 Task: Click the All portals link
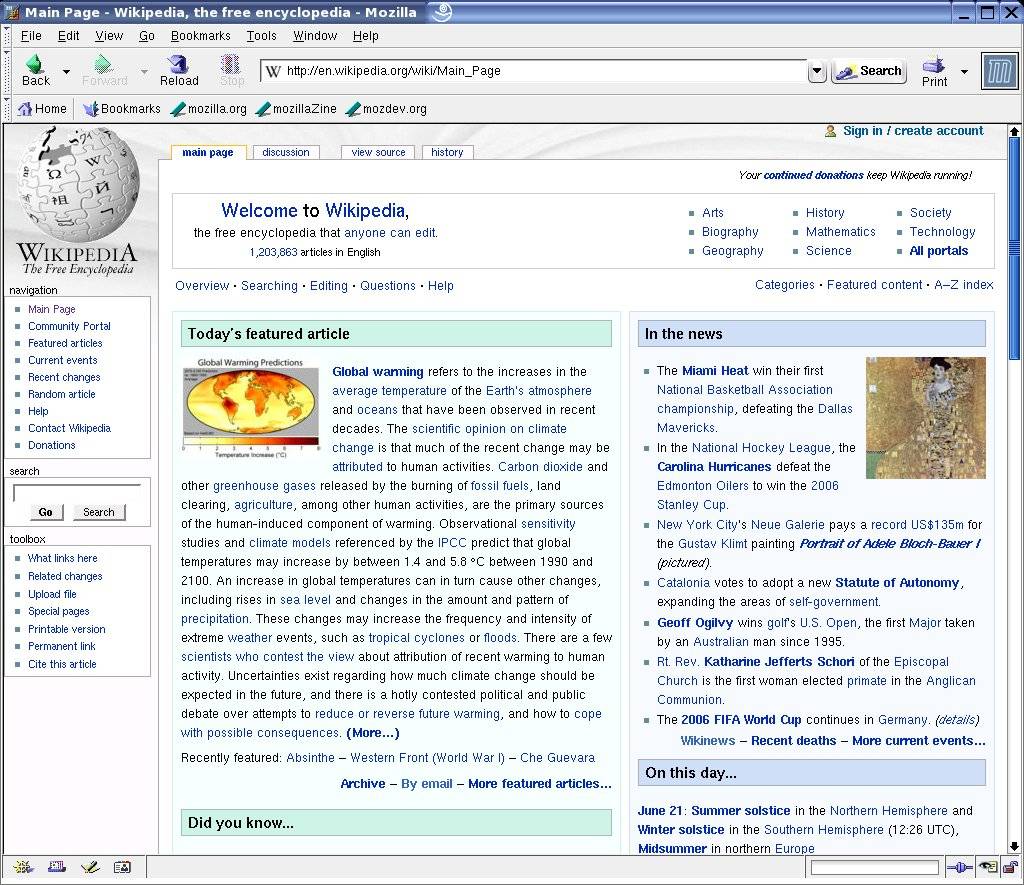click(938, 251)
